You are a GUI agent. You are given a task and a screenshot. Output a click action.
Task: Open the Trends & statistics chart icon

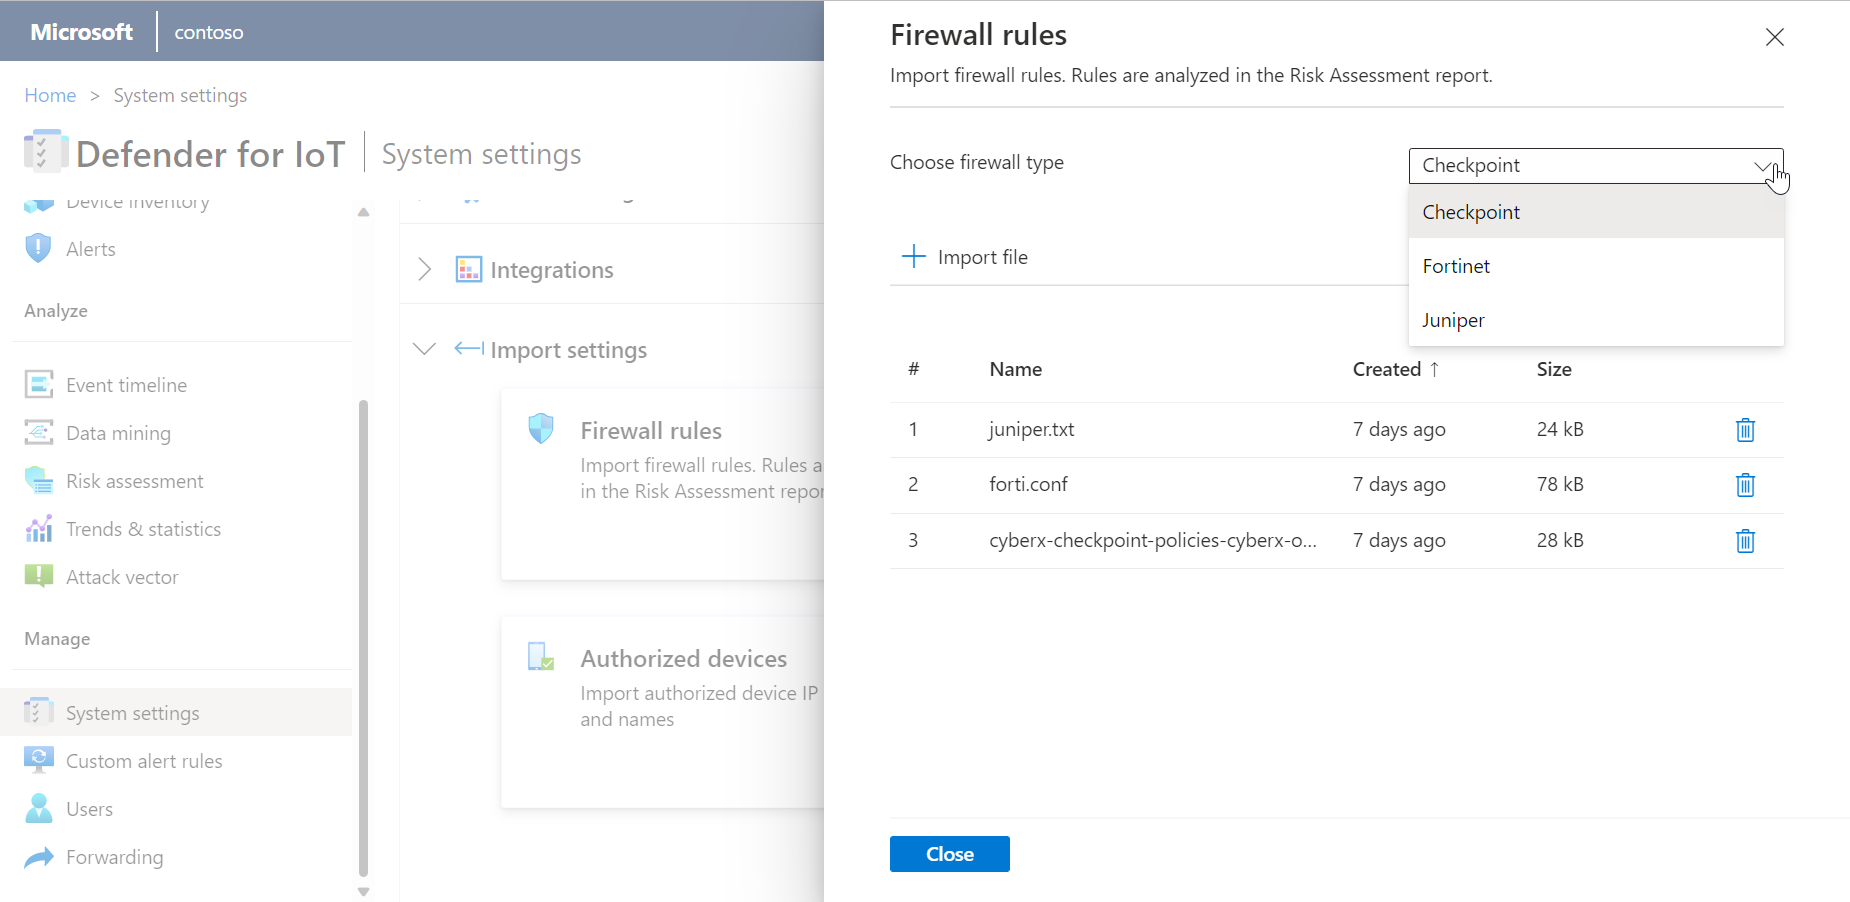point(39,529)
